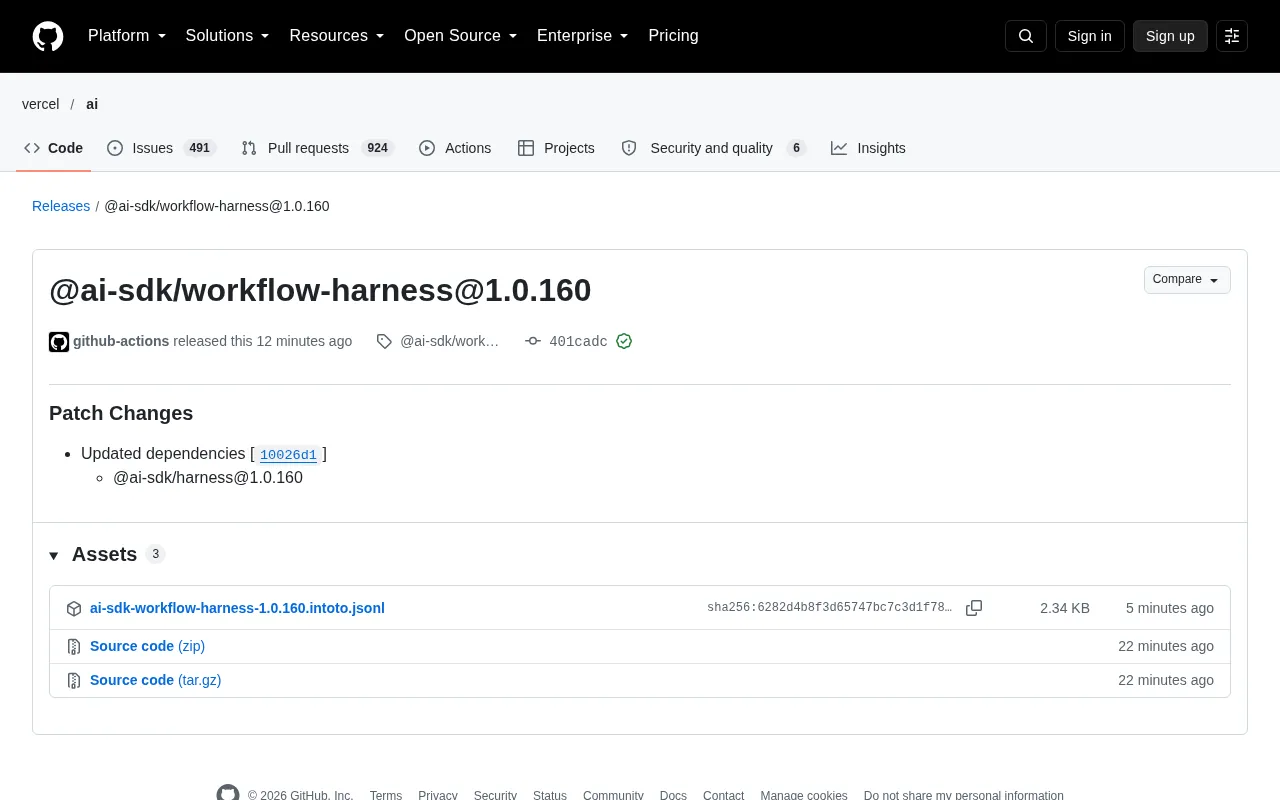Click the footer GitHub mark icon

228,795
